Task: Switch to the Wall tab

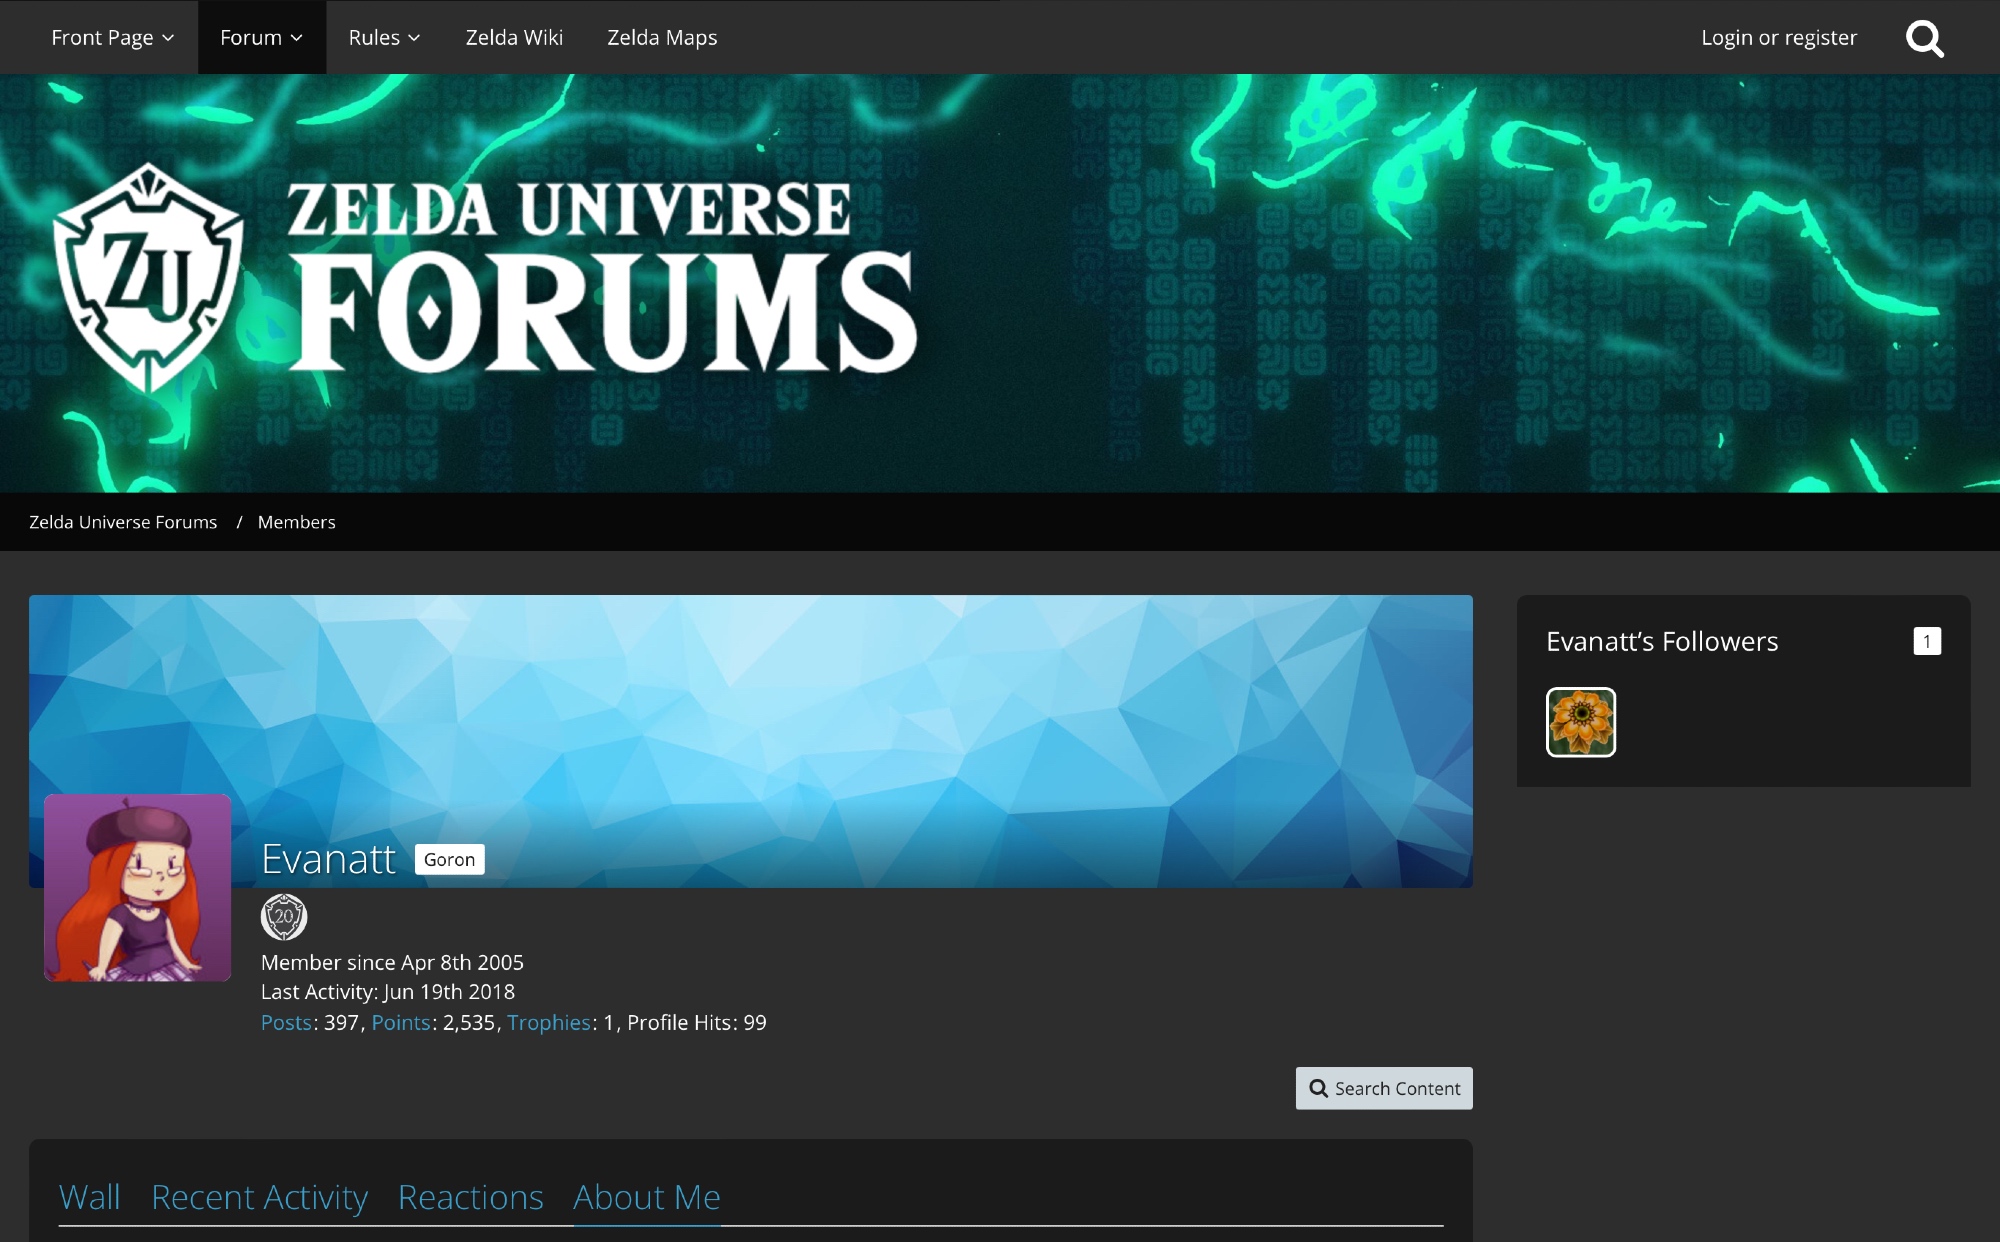Action: coord(89,1197)
